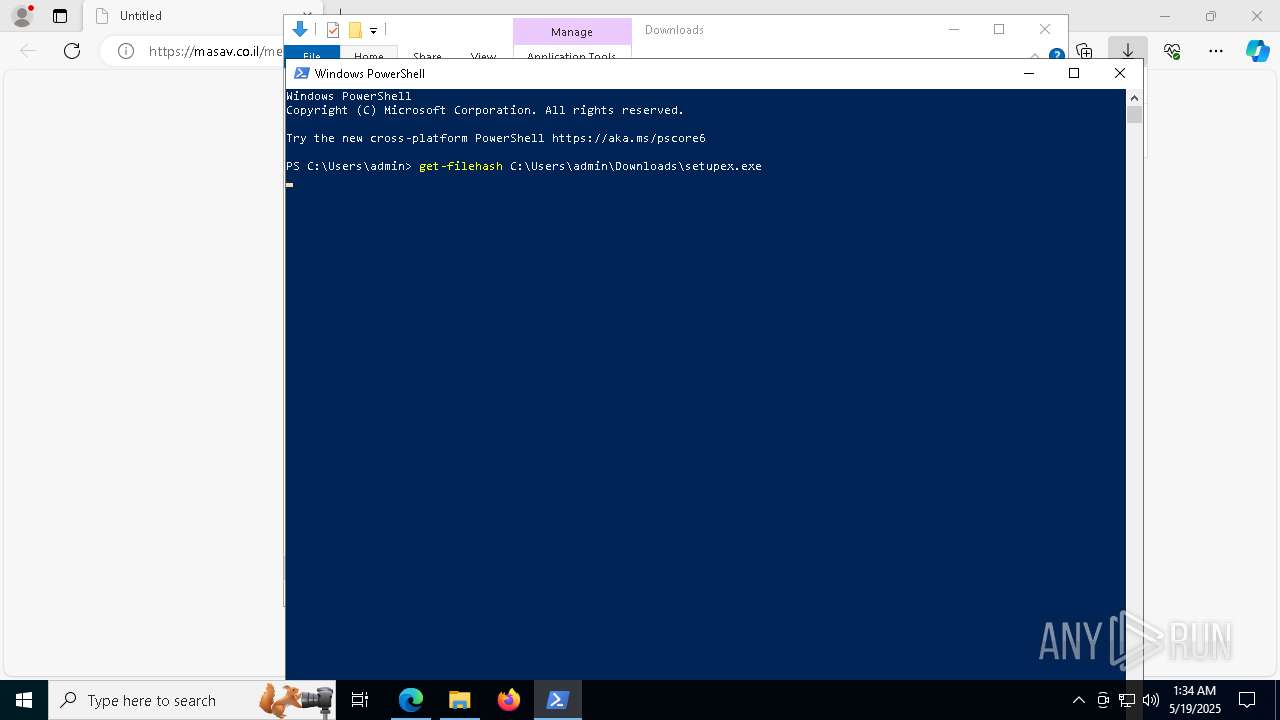Maximize the Downloads Explorer window
The height and width of the screenshot is (720, 1280).
(x=999, y=29)
